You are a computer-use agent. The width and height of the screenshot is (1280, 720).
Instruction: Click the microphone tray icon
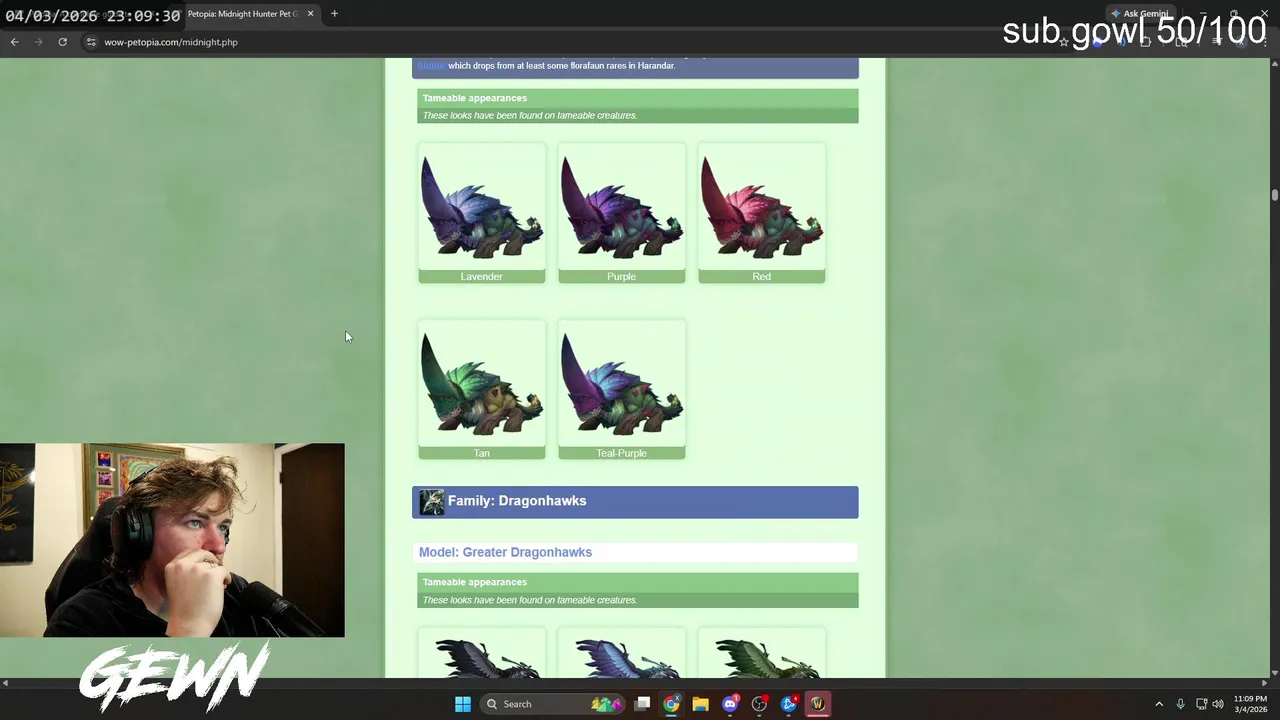click(1181, 704)
